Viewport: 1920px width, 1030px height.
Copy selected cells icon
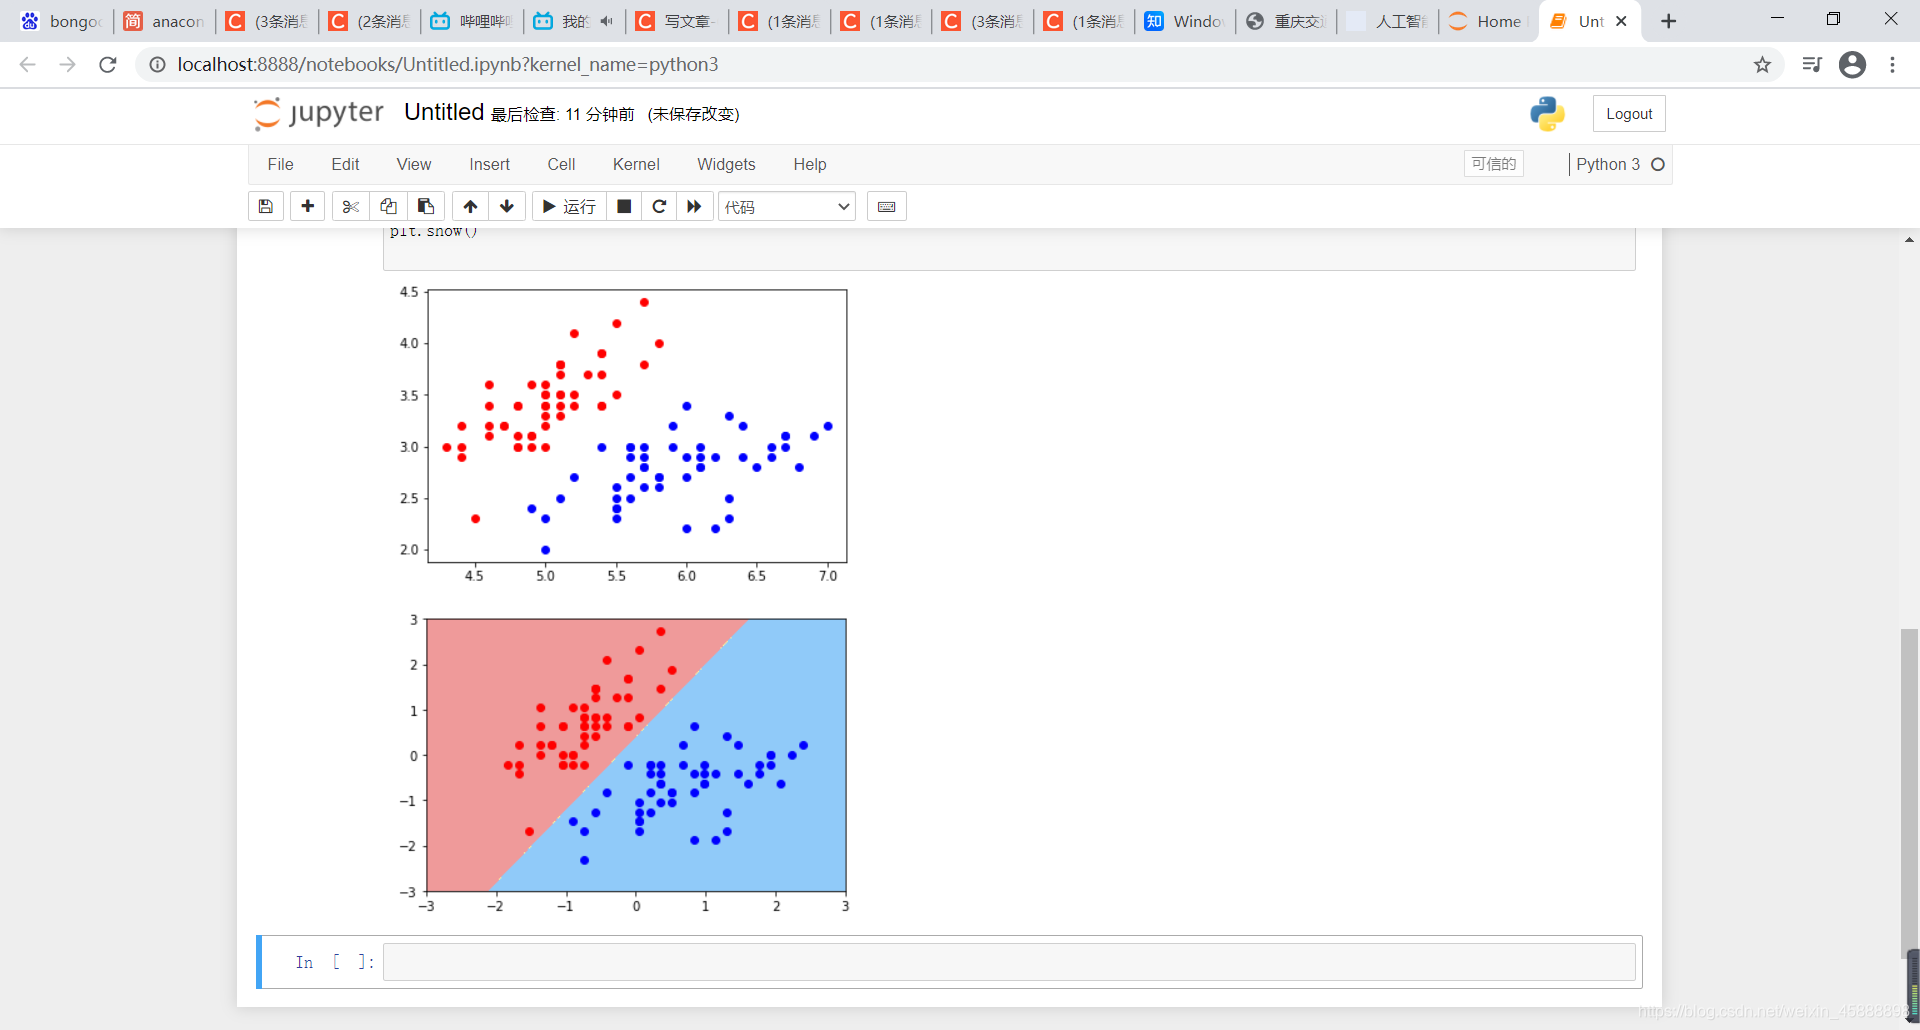(388, 206)
